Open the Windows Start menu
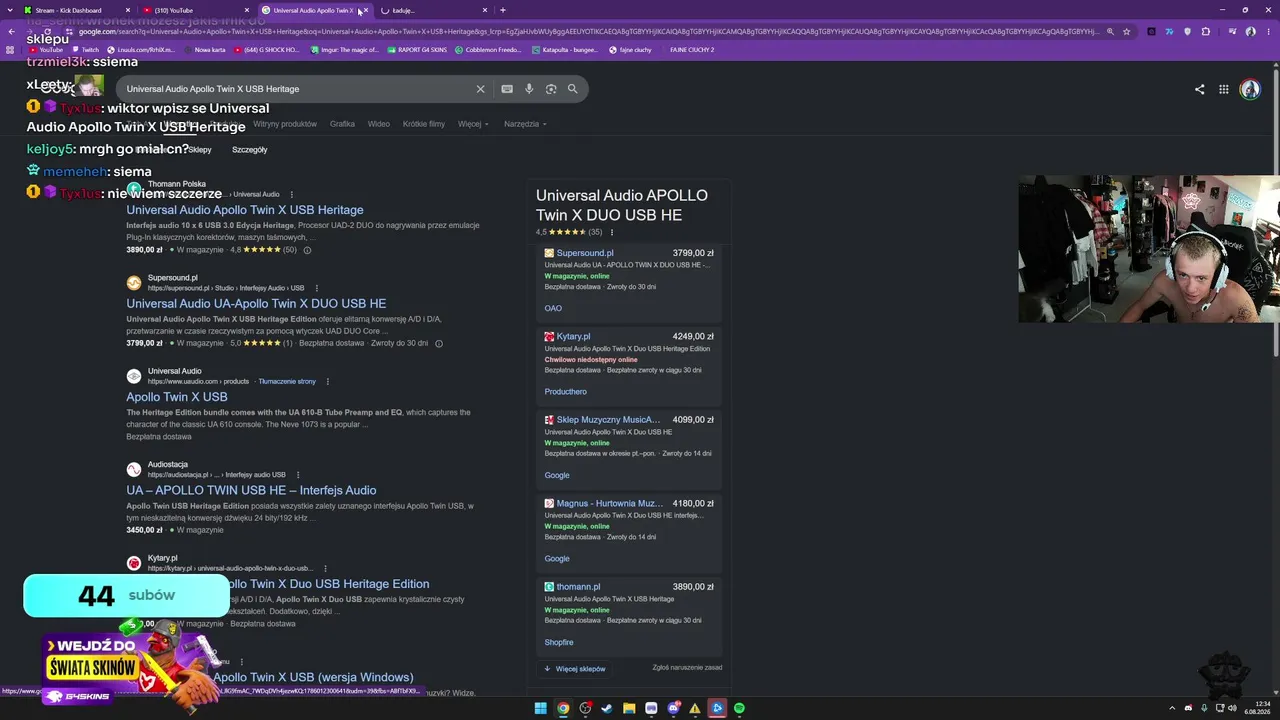Viewport: 1280px width, 720px height. pos(541,708)
